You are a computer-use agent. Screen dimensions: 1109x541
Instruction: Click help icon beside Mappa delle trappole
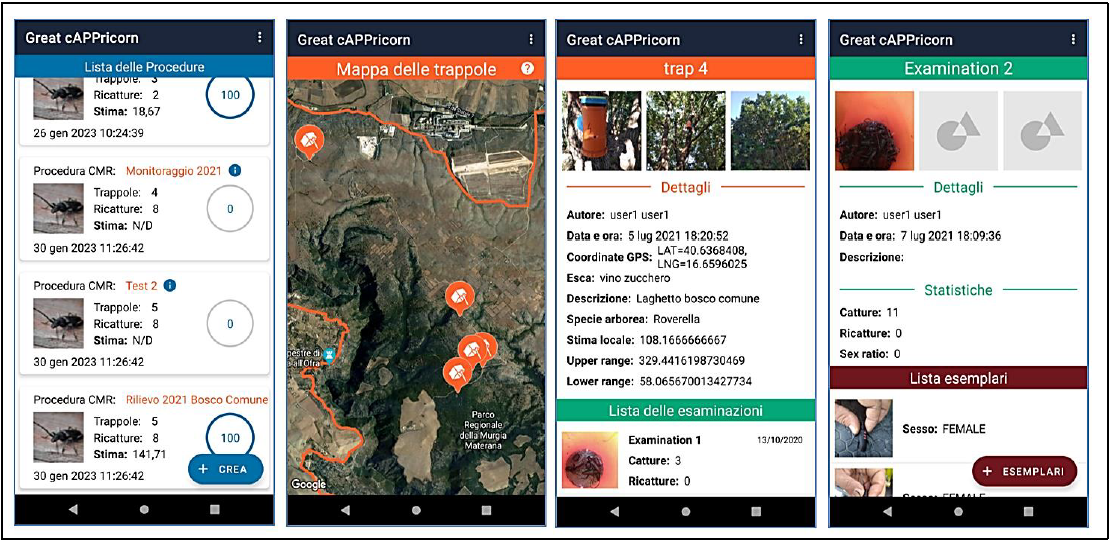[x=527, y=69]
